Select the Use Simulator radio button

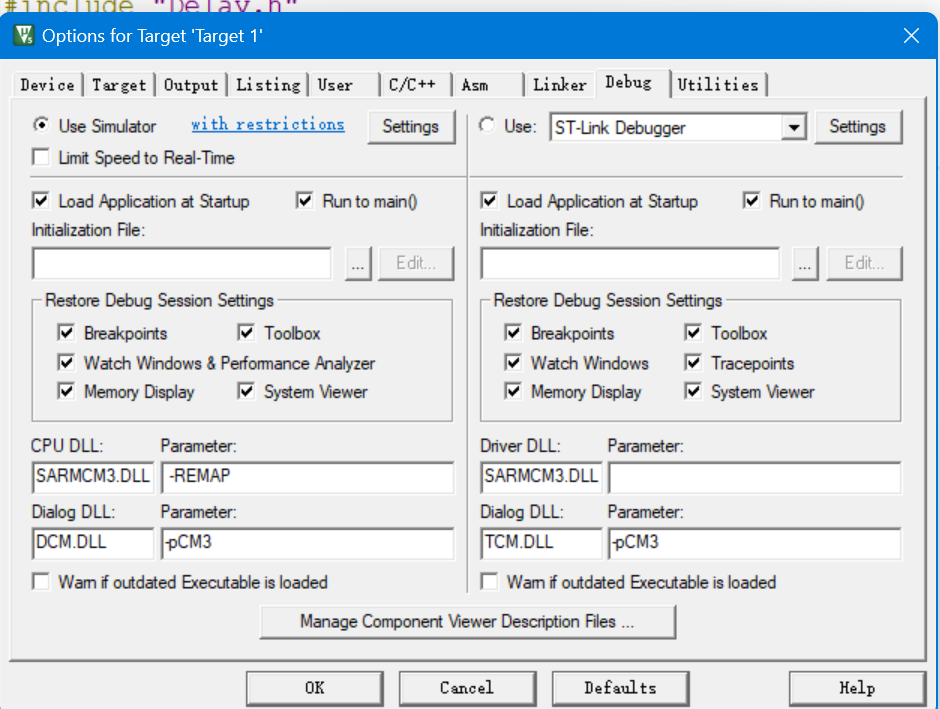(41, 125)
